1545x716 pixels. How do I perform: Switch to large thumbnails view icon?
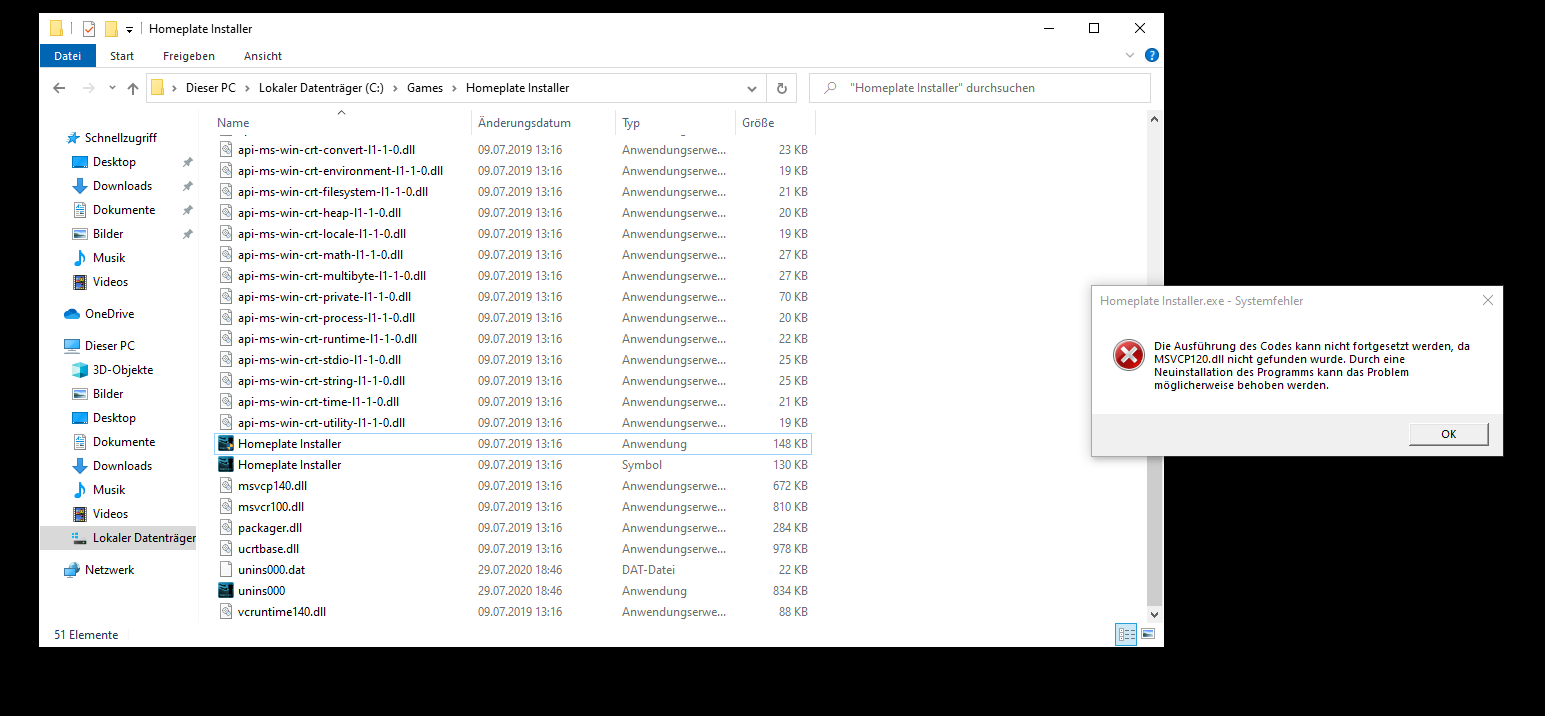[1148, 634]
